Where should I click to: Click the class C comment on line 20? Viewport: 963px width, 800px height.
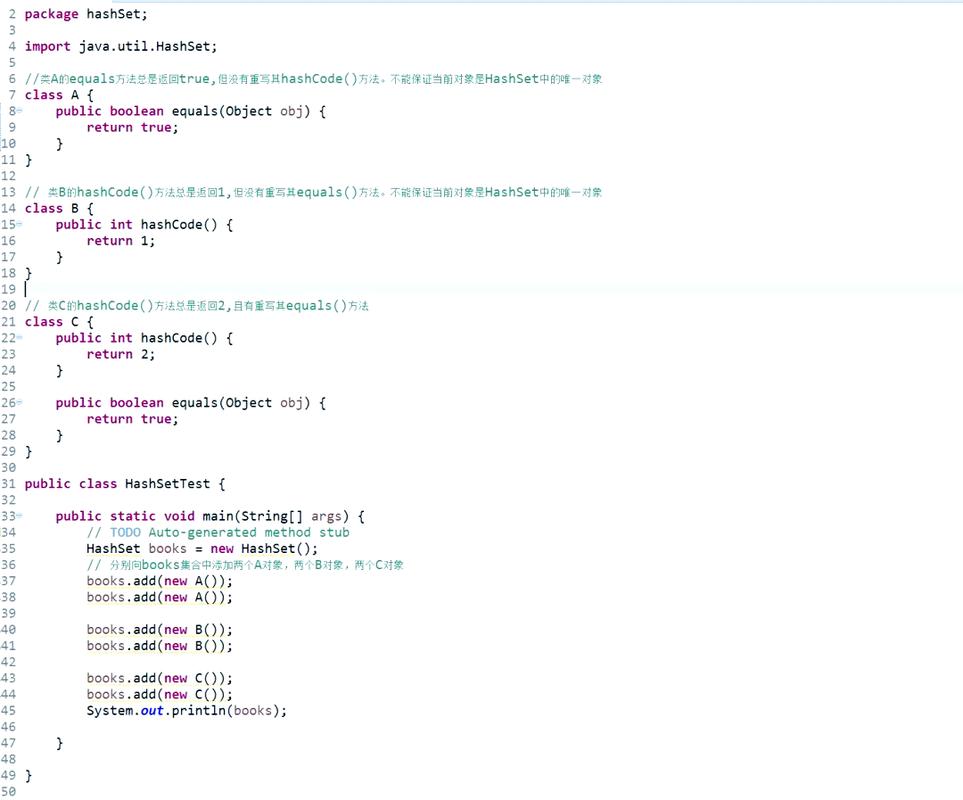click(197, 306)
